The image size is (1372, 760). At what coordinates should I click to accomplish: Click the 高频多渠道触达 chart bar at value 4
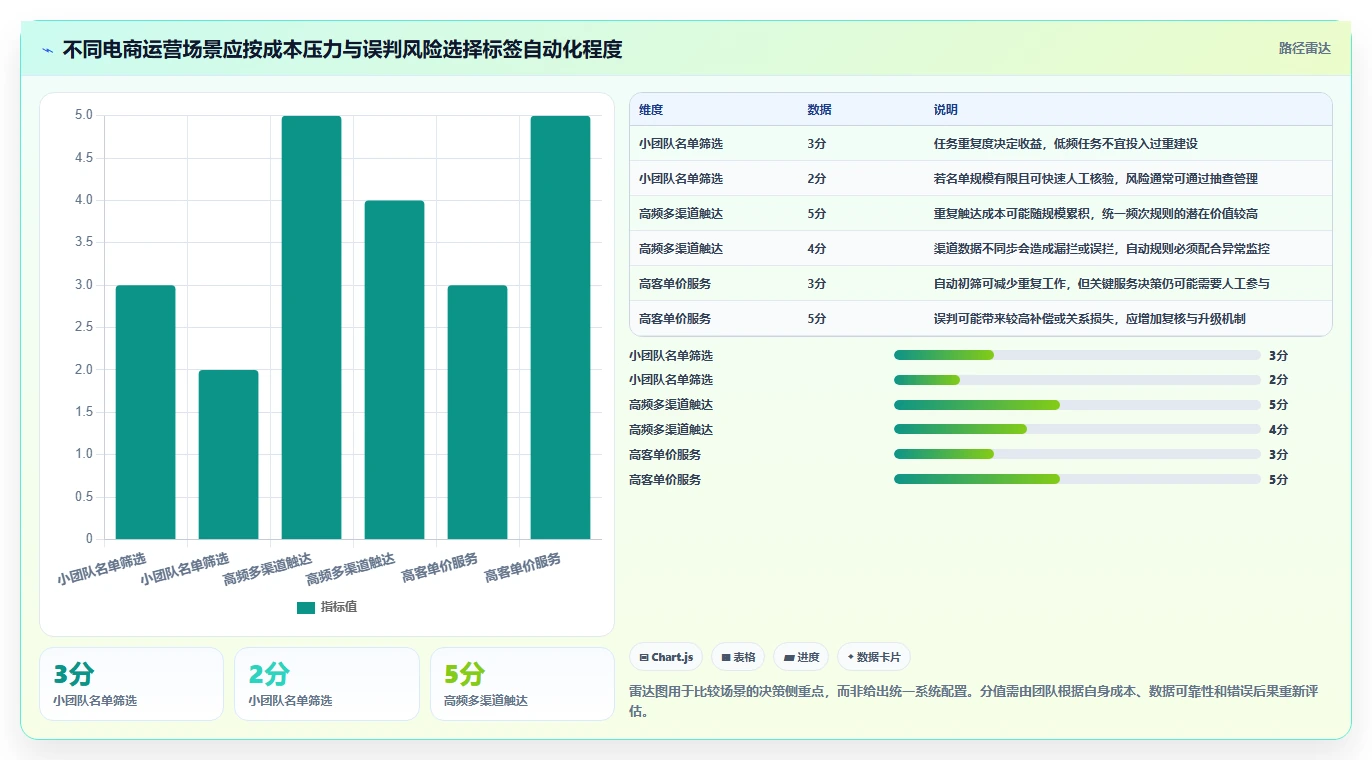[x=395, y=370]
